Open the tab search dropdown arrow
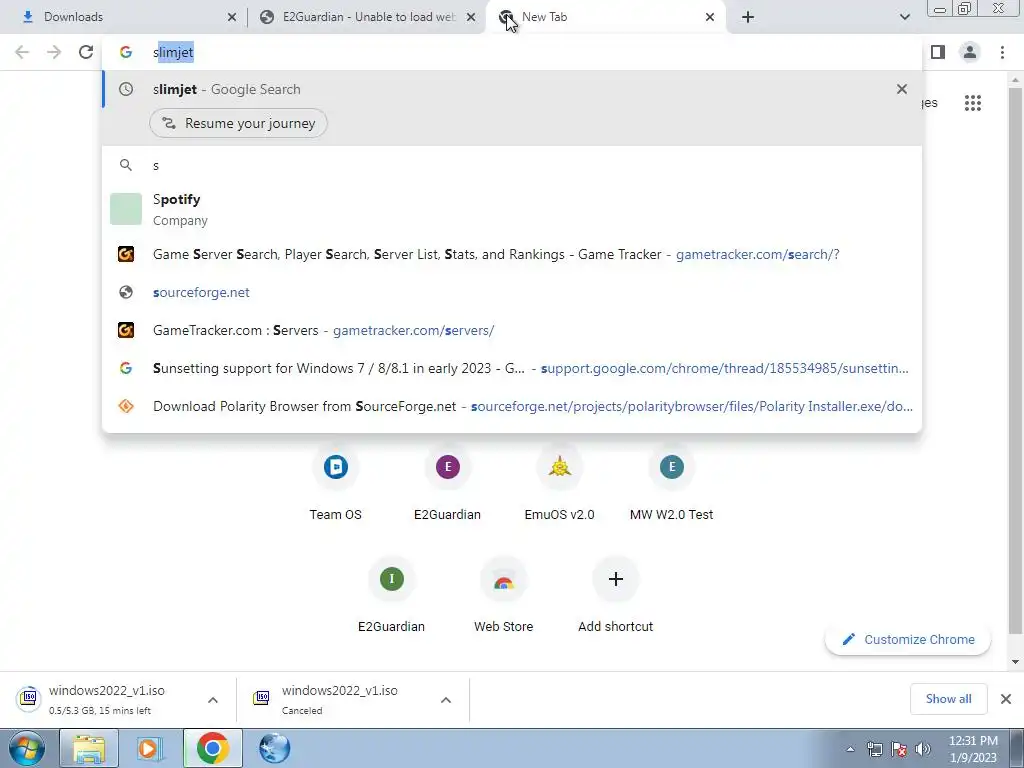 coord(904,17)
